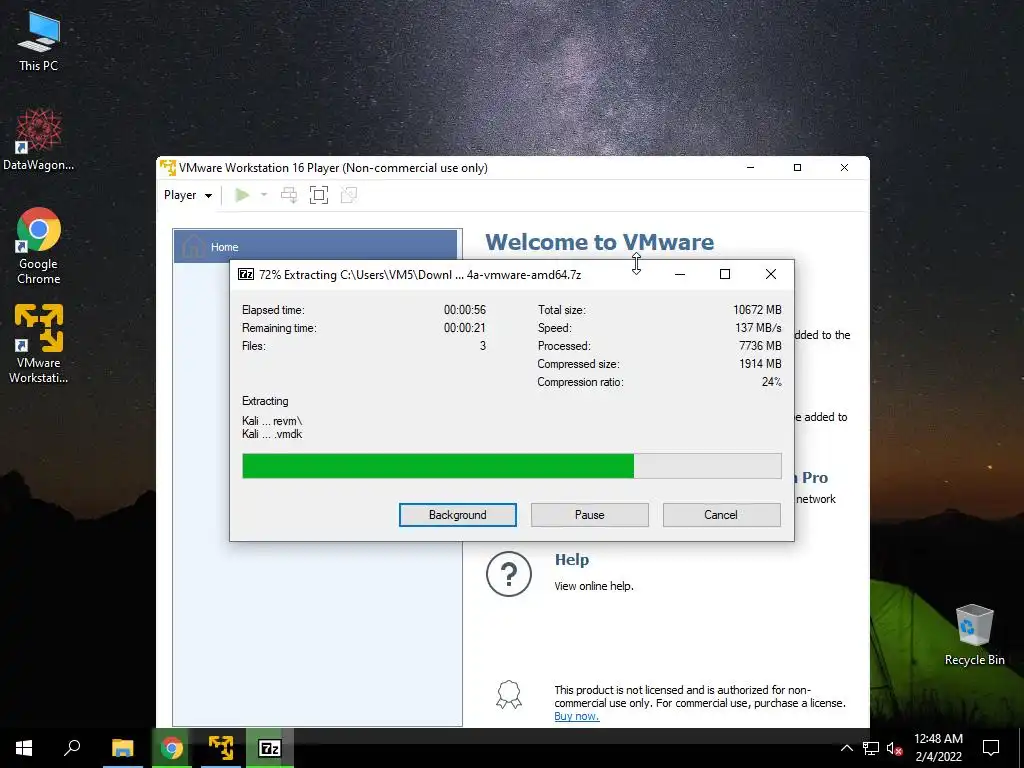The height and width of the screenshot is (768, 1024).
Task: Maximize the 7-Zip extracting dialog
Action: [x=725, y=274]
